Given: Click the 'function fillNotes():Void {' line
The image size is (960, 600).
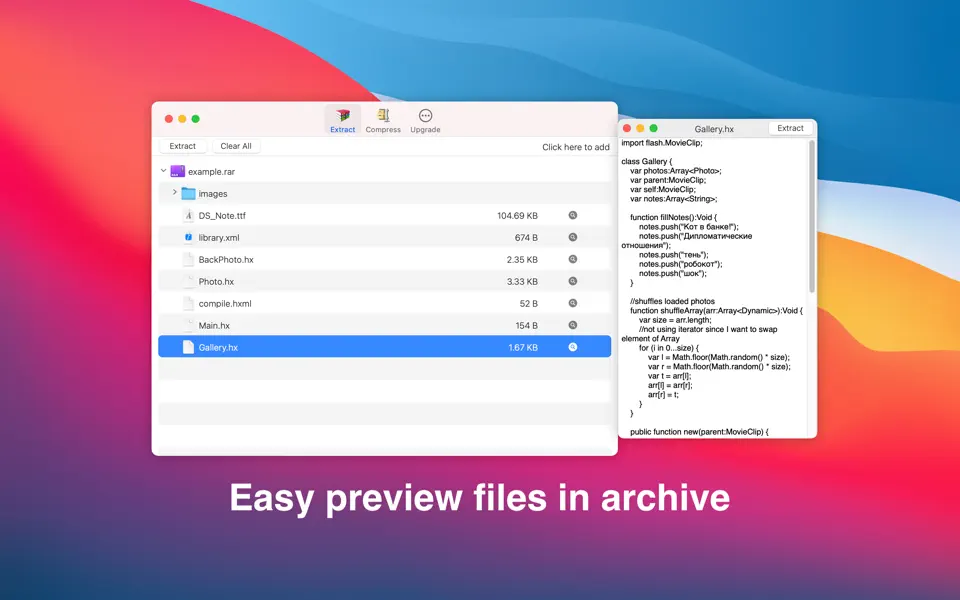Looking at the screenshot, I should pyautogui.click(x=673, y=217).
